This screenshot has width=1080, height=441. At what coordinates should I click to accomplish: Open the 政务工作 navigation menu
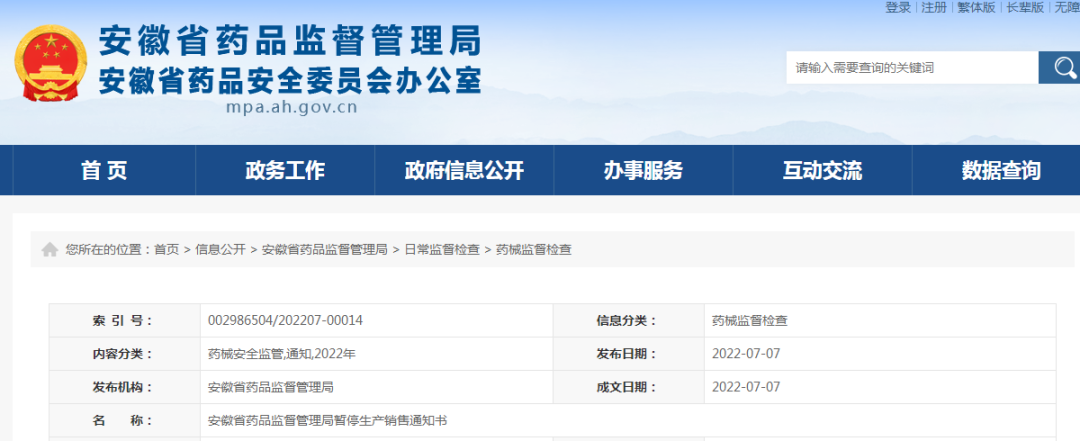tap(285, 171)
